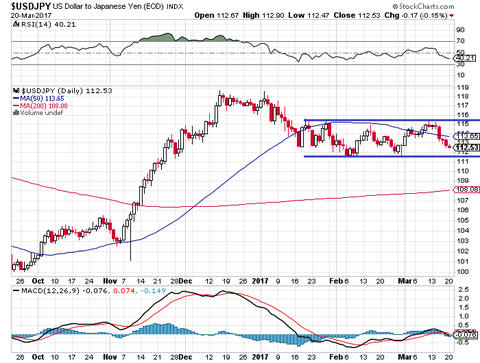Image resolution: width=480 pixels, height=363 pixels.
Task: Click the price axis value 119
Action: [x=463, y=88]
